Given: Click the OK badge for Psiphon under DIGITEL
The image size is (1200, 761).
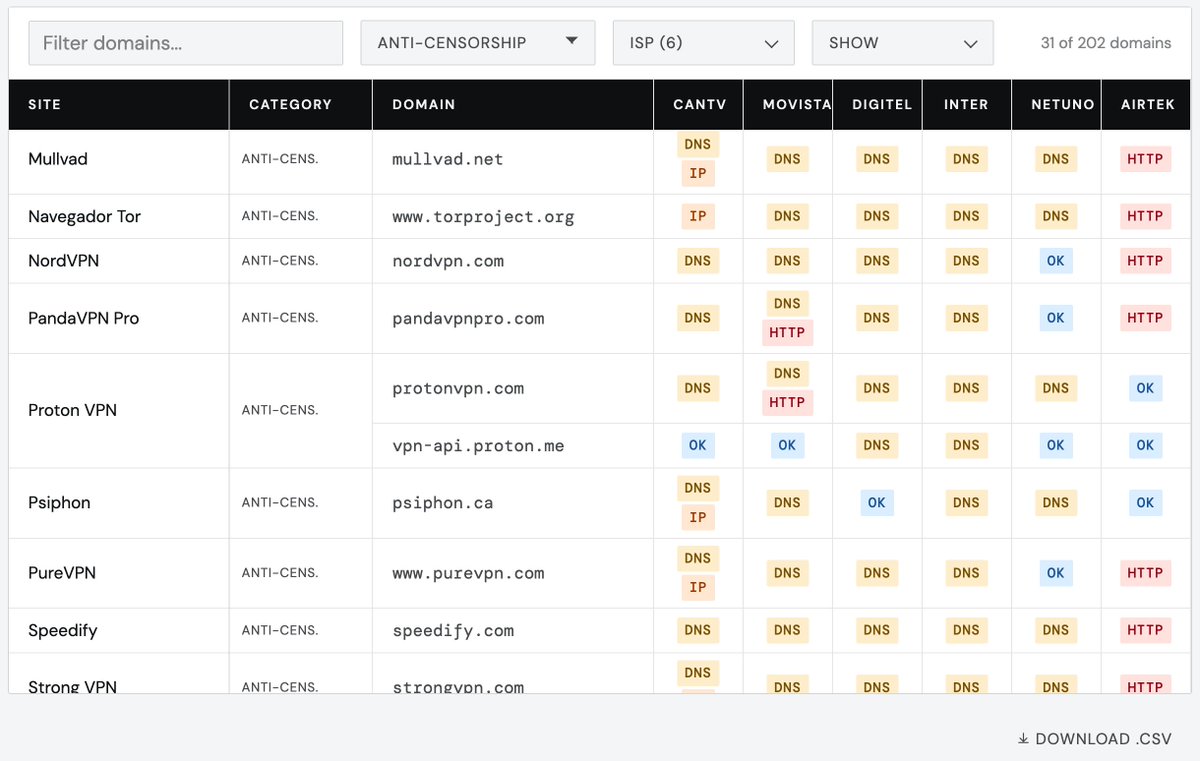Looking at the screenshot, I should coord(877,503).
